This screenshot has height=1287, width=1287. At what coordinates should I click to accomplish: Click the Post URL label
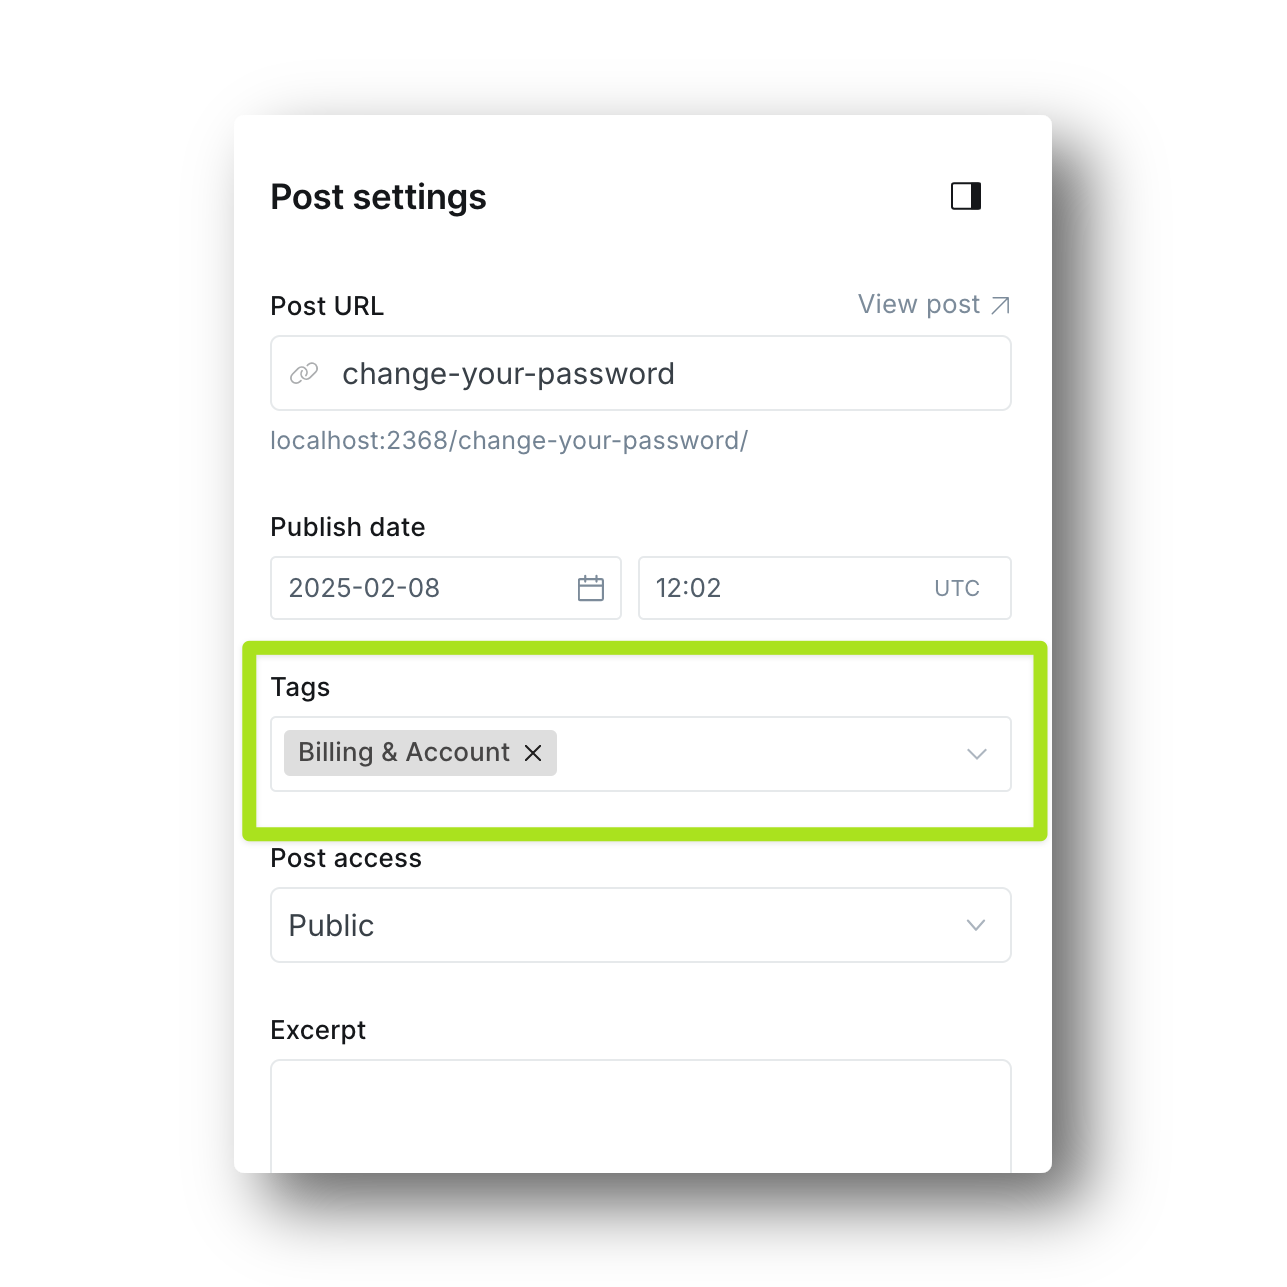tap(327, 306)
